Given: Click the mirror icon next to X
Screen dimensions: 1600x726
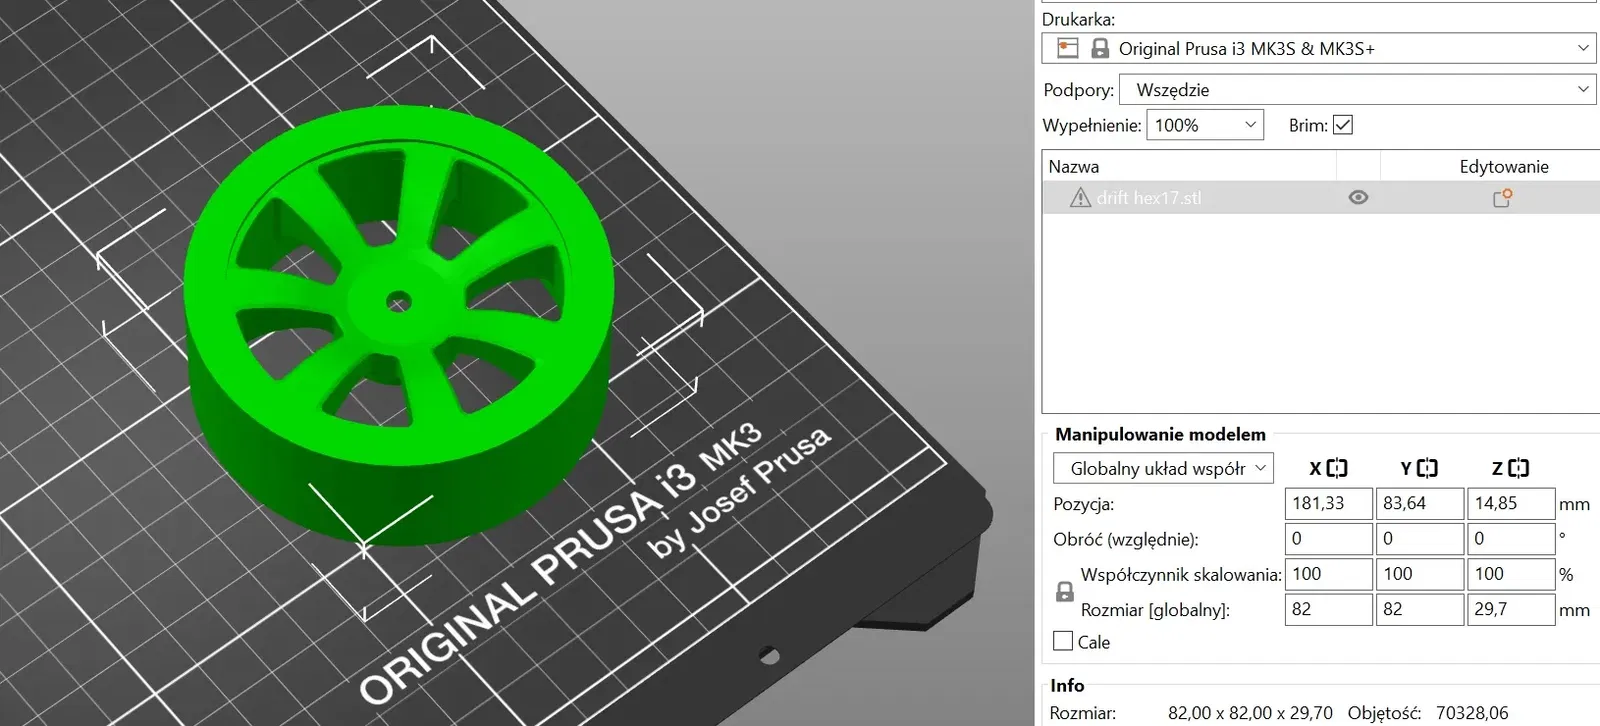Looking at the screenshot, I should click(x=1336, y=468).
